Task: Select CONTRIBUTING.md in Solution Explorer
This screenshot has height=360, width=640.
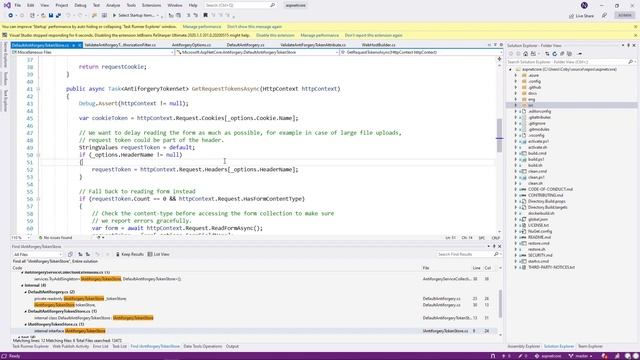Action: click(545, 195)
